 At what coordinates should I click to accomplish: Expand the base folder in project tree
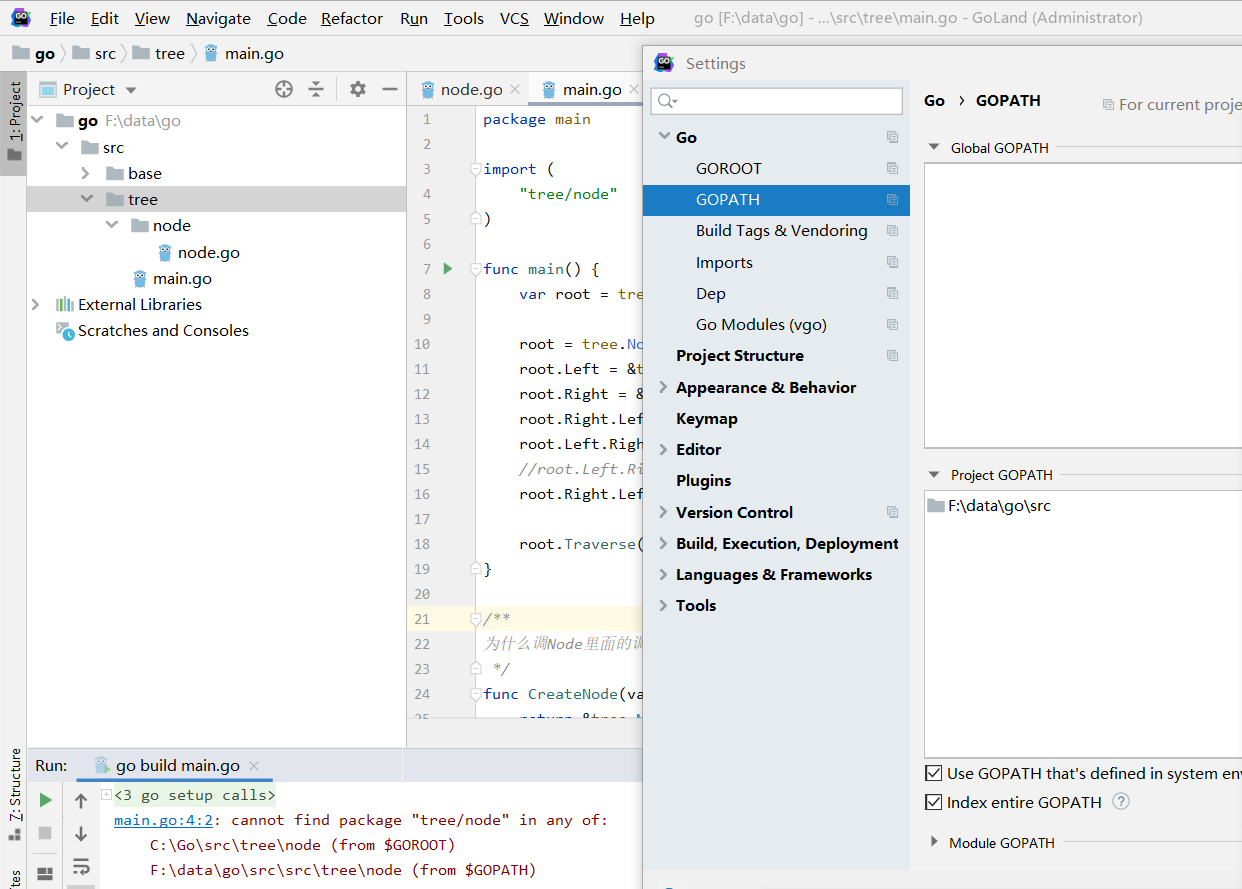click(x=86, y=173)
